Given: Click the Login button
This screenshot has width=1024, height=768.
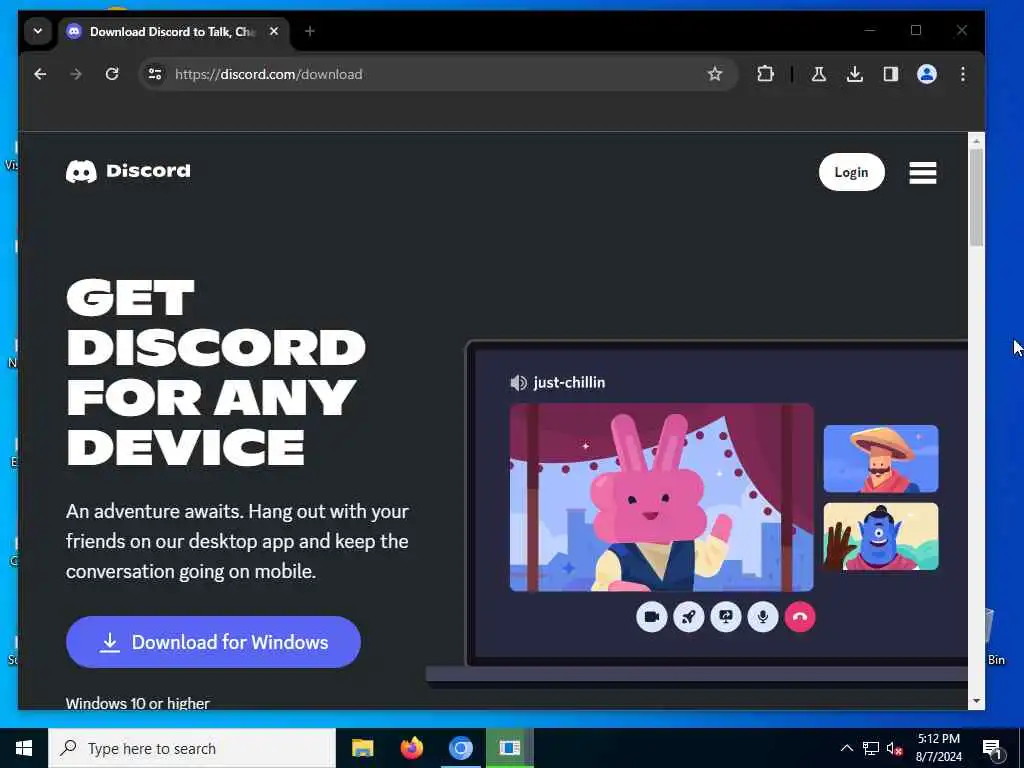Looking at the screenshot, I should pyautogui.click(x=852, y=172).
